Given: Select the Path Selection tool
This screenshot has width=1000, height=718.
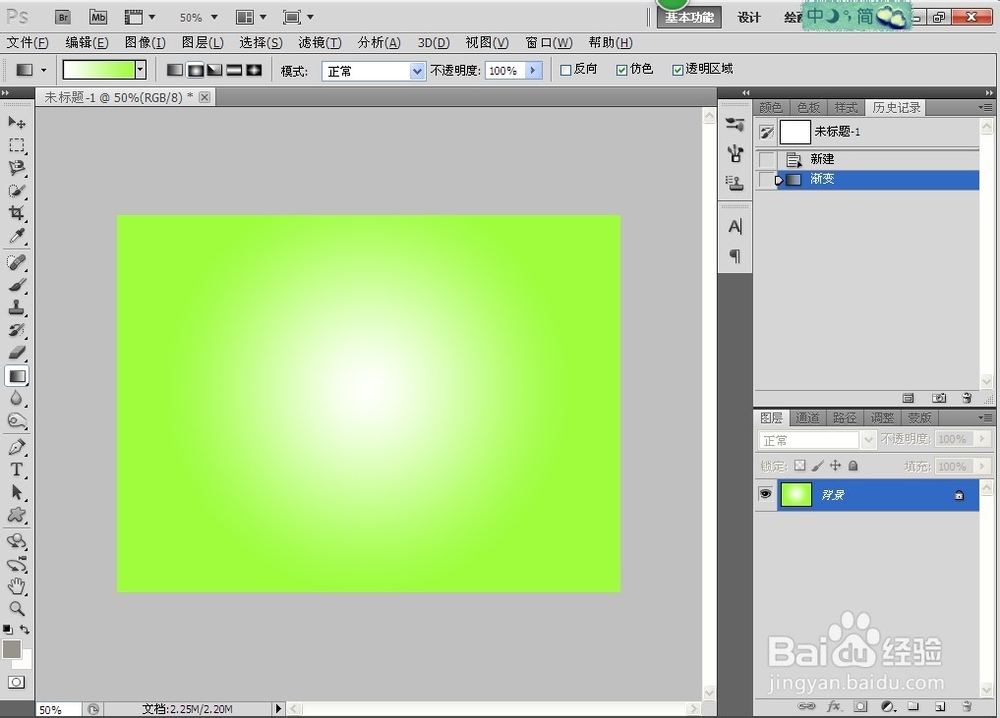Looking at the screenshot, I should (x=17, y=492).
